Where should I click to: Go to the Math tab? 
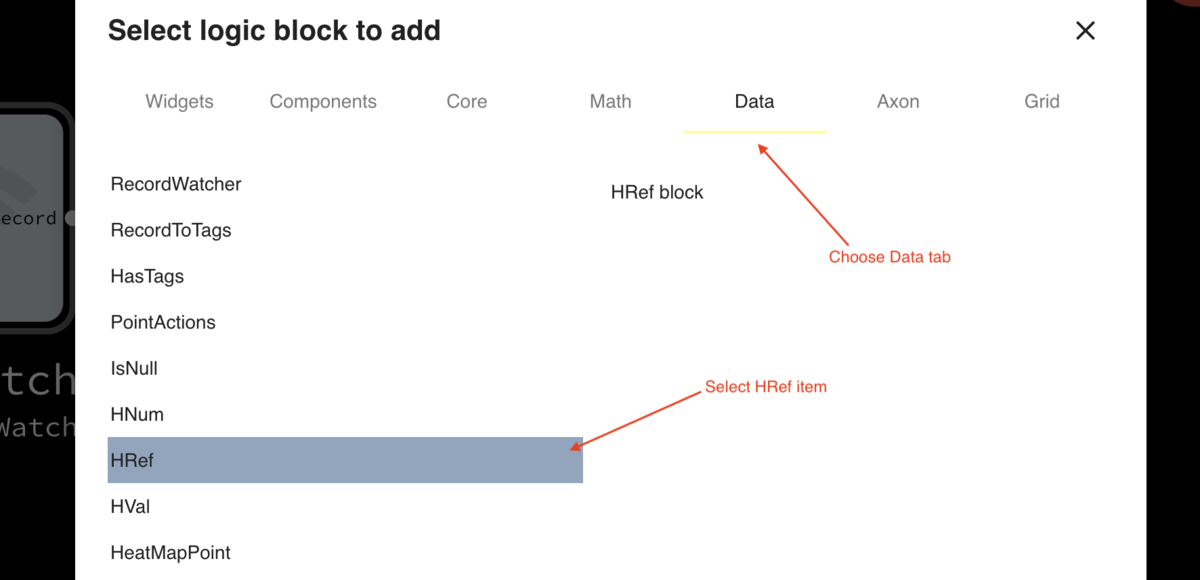click(x=611, y=101)
